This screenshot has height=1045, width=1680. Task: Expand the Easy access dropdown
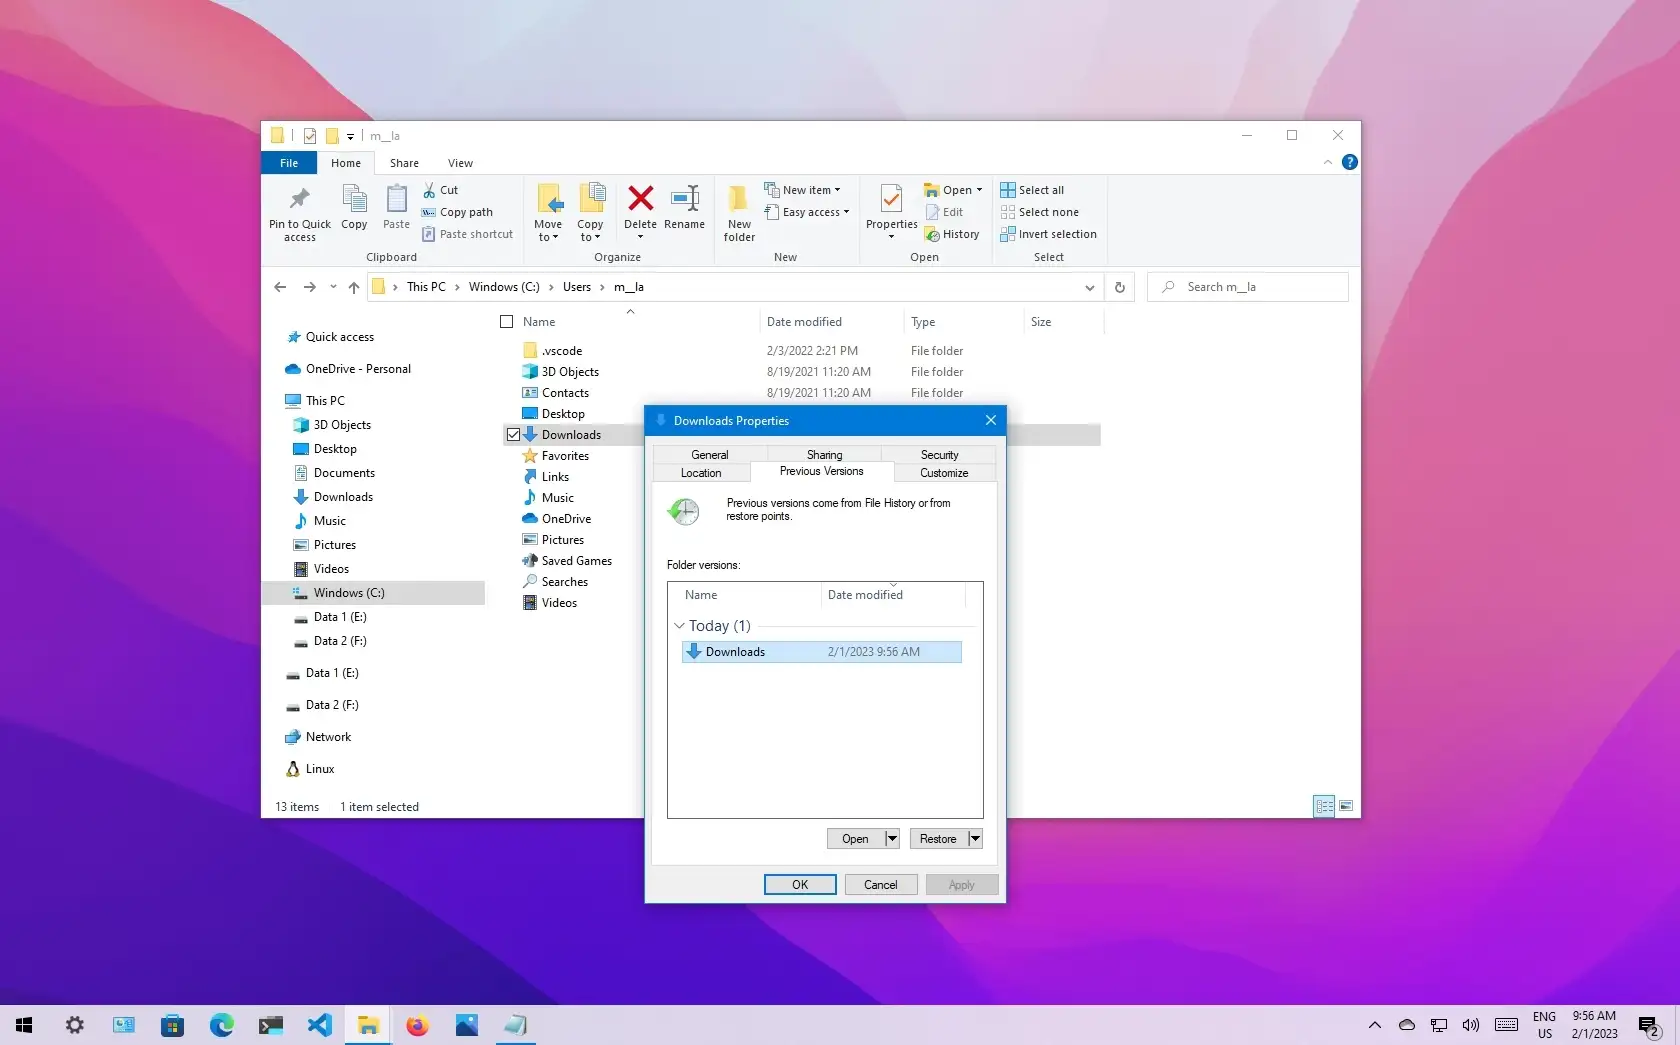[806, 212]
